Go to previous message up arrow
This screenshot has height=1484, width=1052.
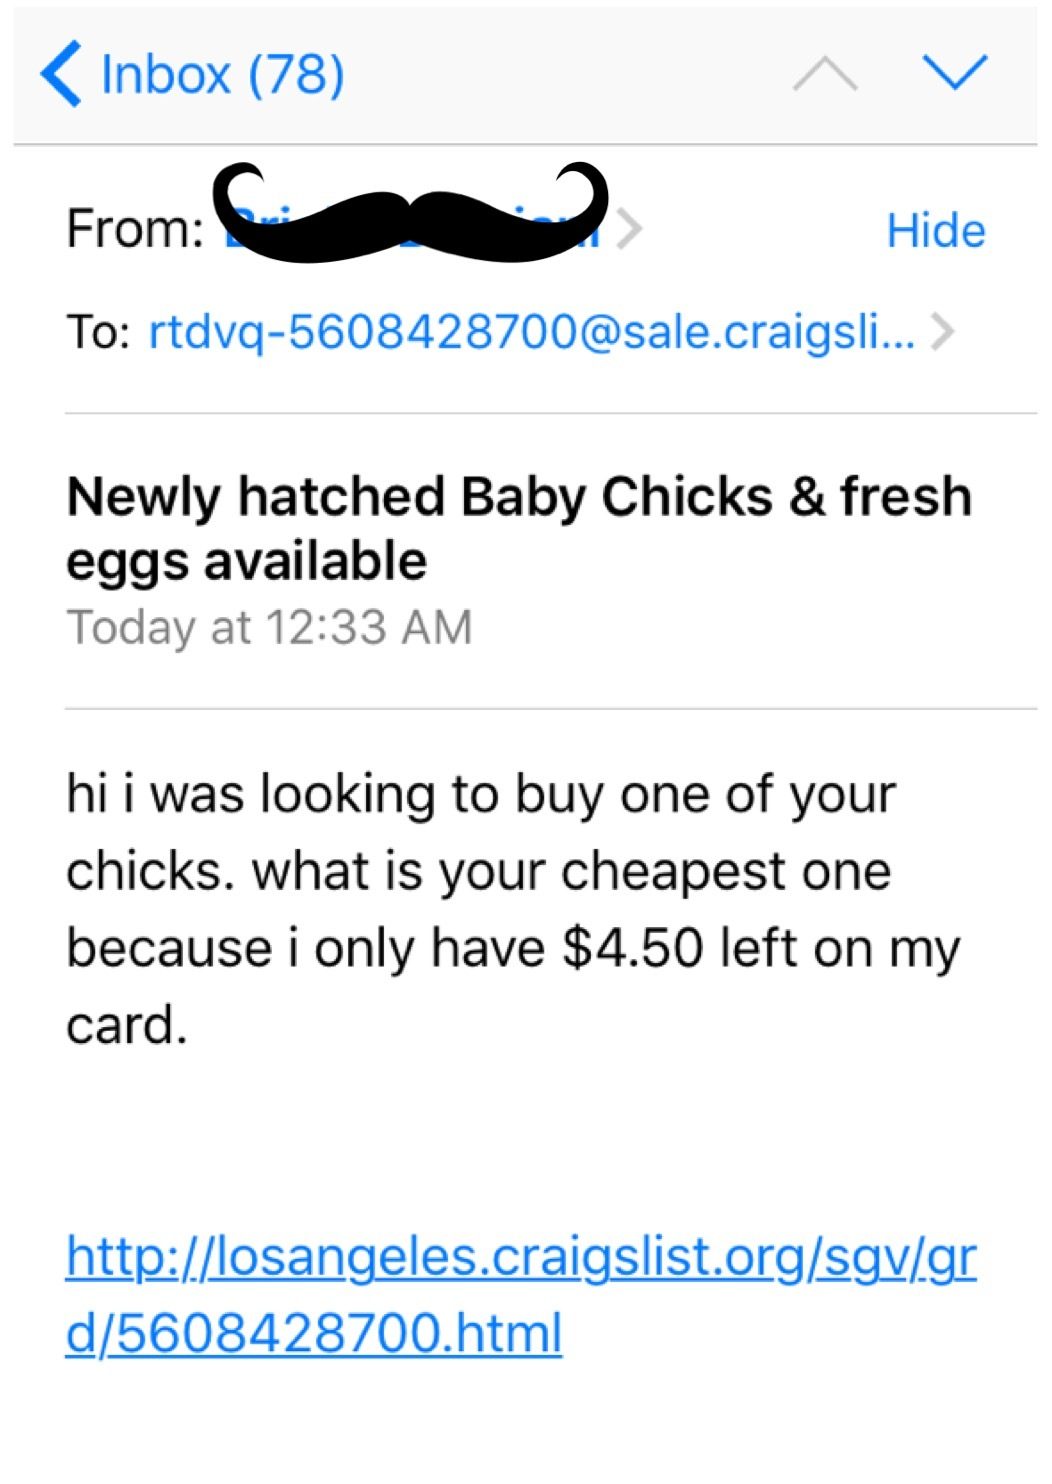(824, 74)
